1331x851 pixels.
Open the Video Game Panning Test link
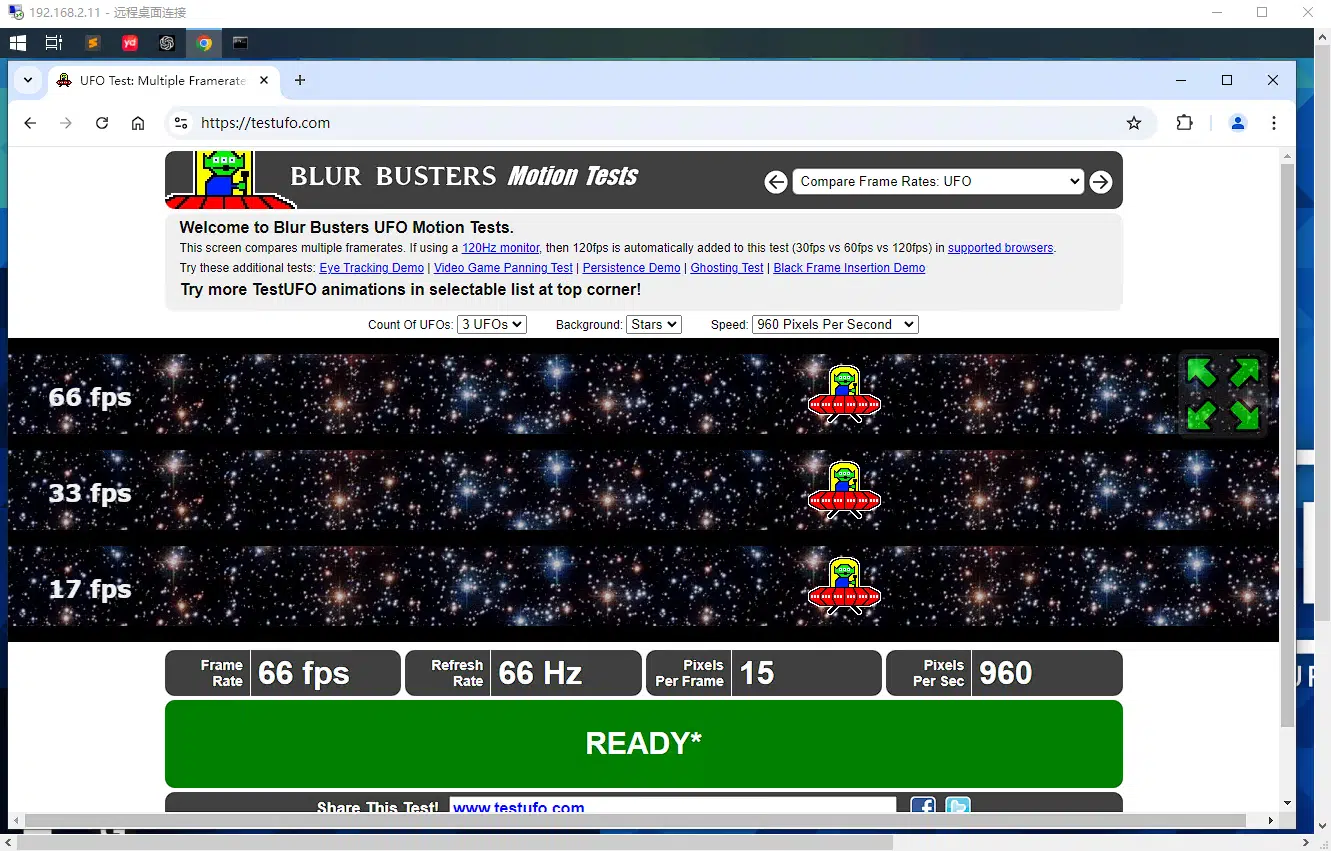tap(503, 268)
